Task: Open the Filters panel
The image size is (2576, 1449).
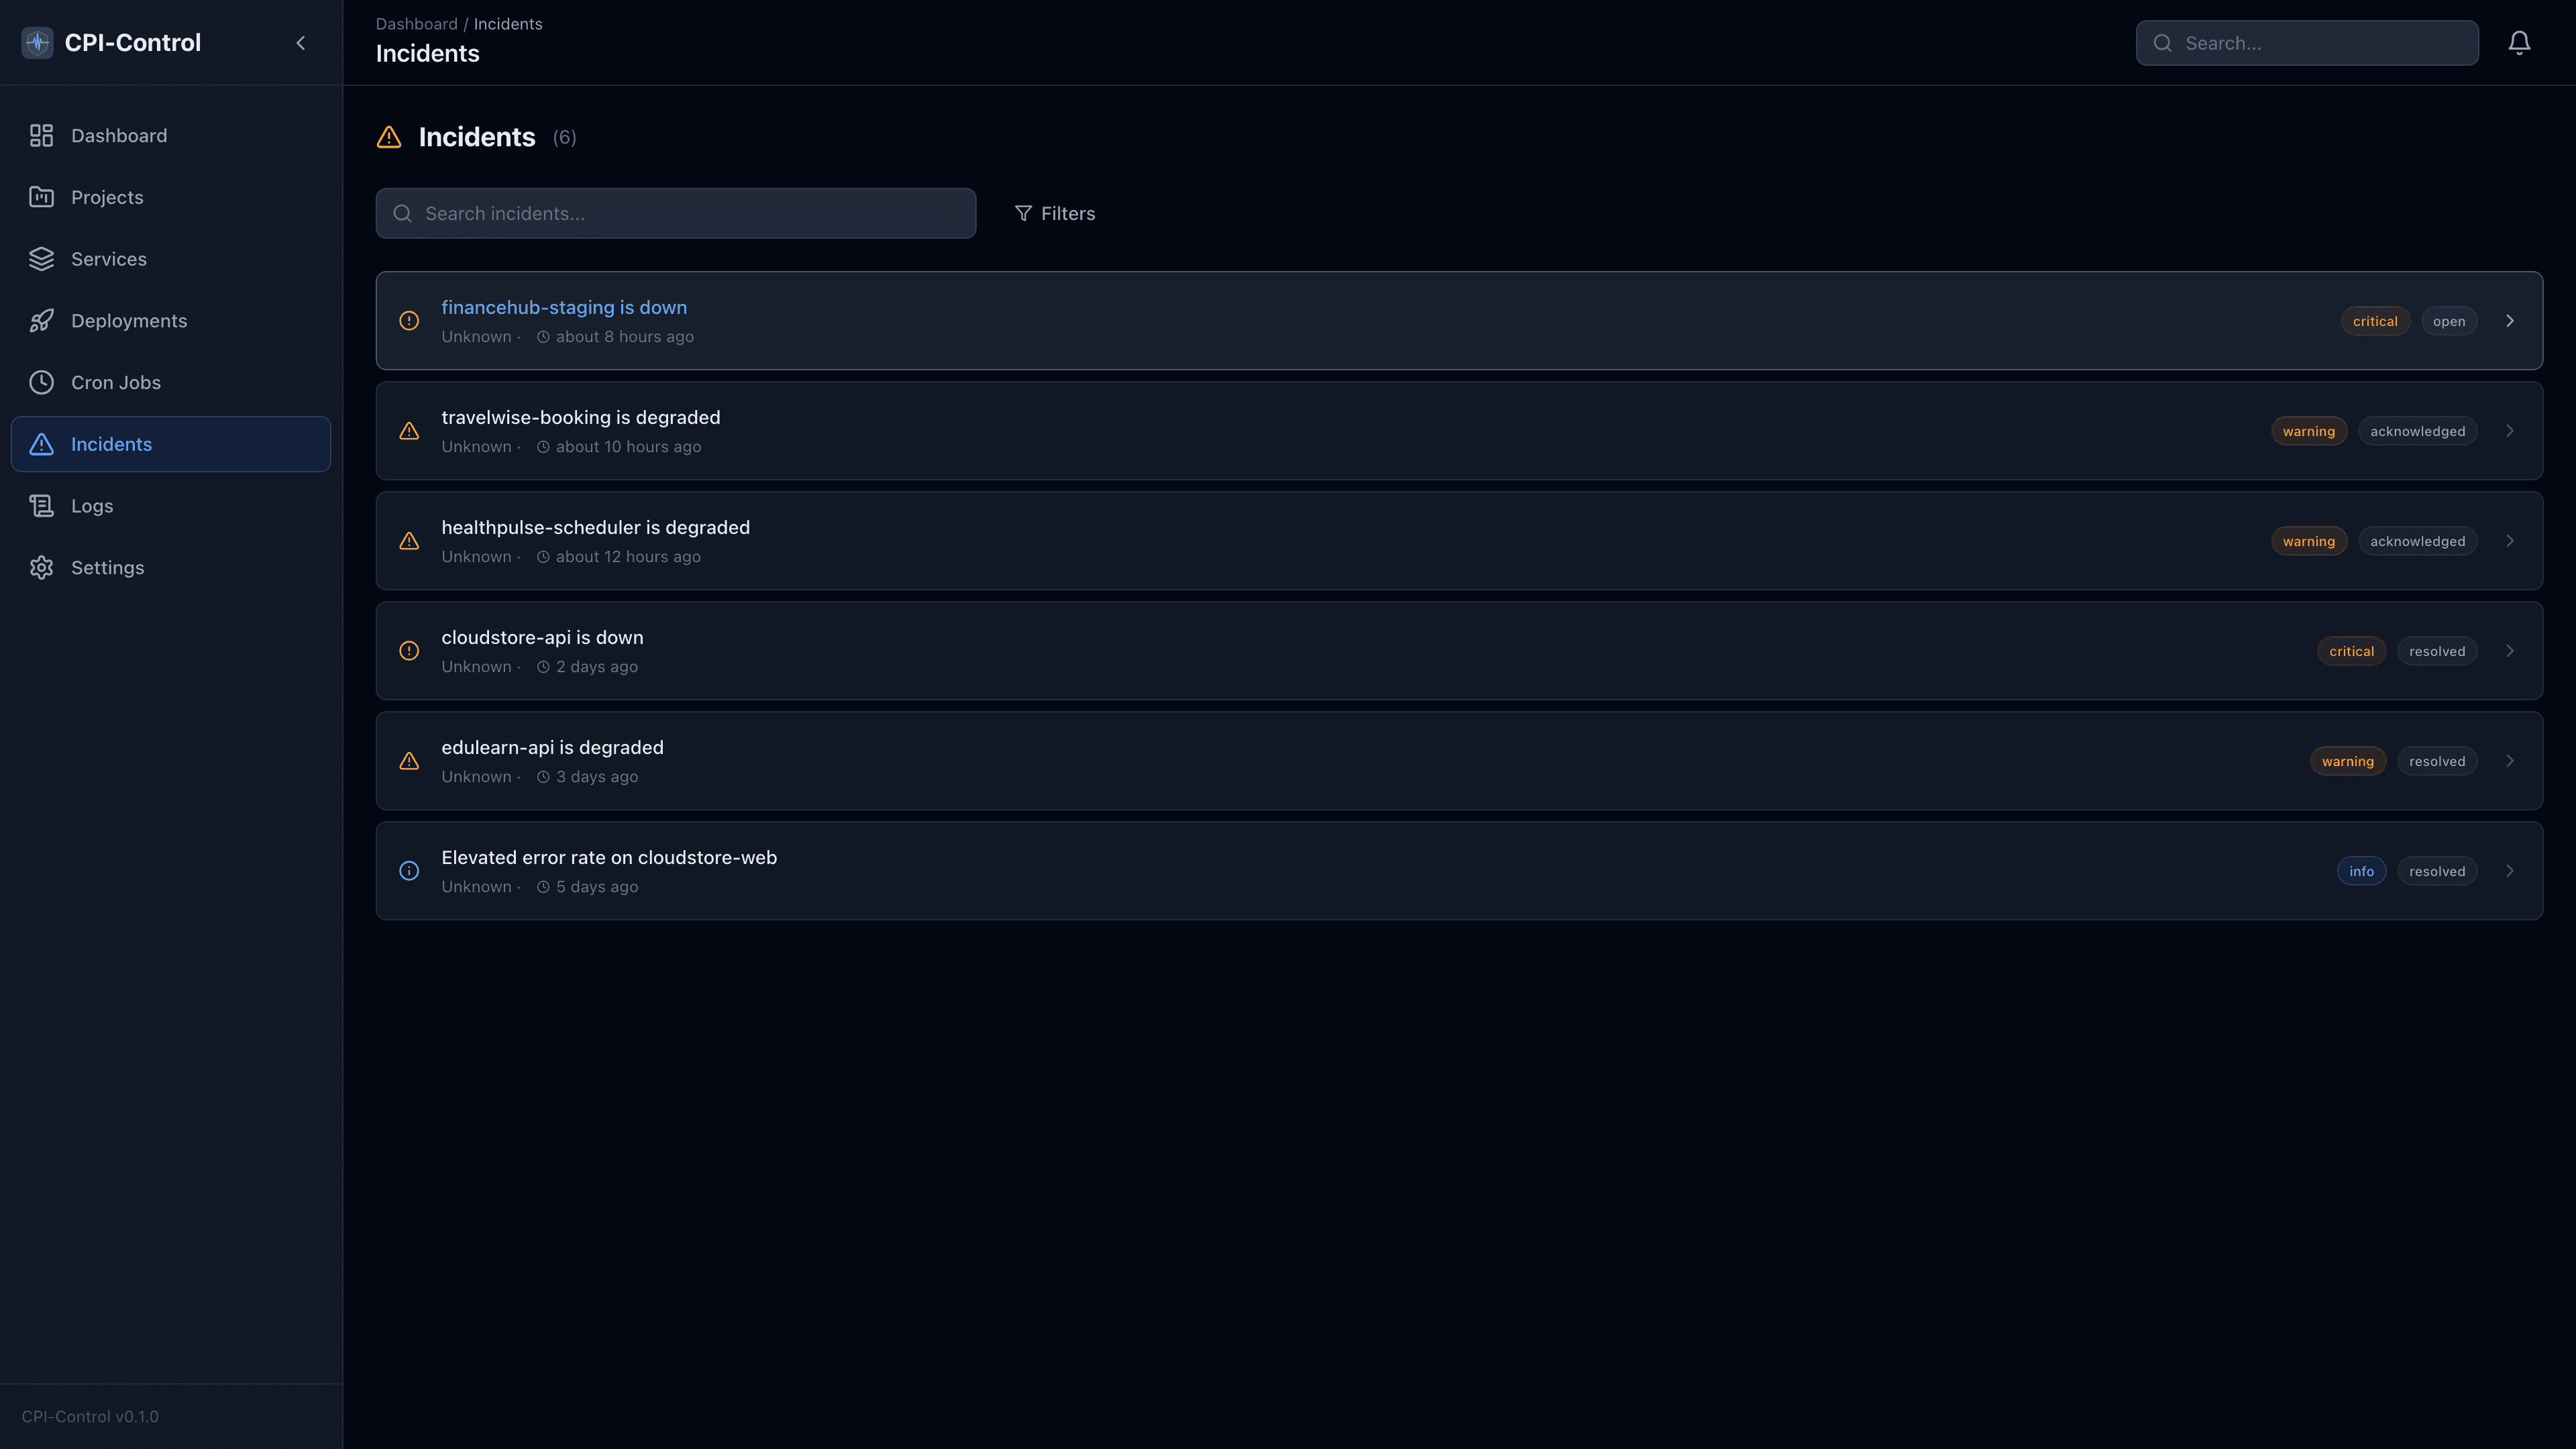Action: click(x=1055, y=213)
